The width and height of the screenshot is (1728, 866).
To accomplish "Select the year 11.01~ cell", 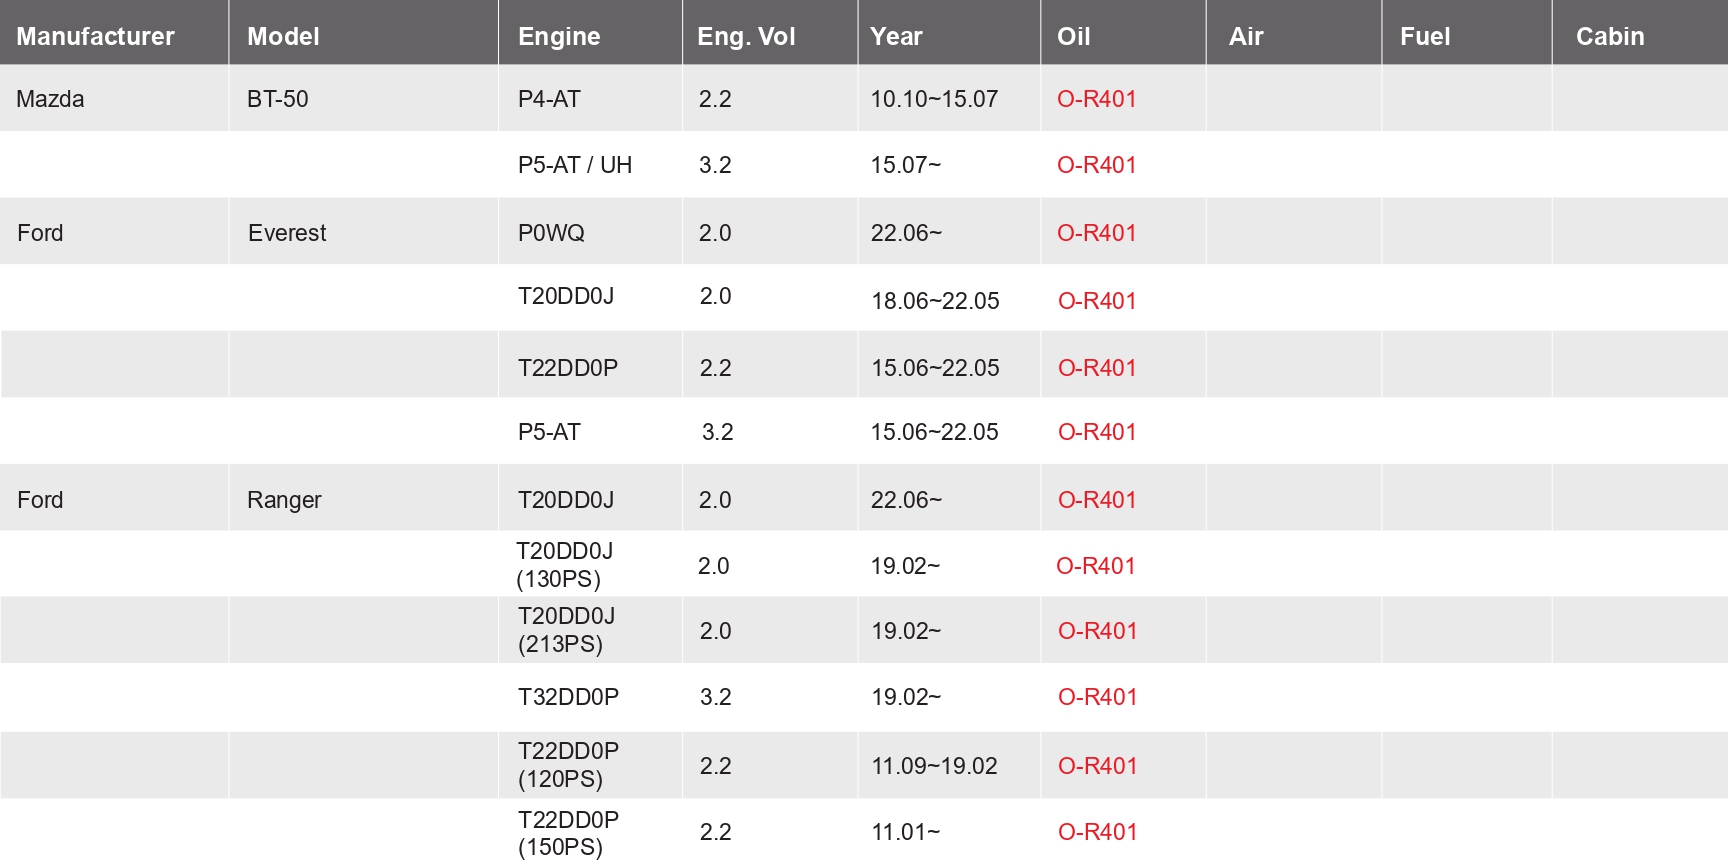I will pos(906,832).
